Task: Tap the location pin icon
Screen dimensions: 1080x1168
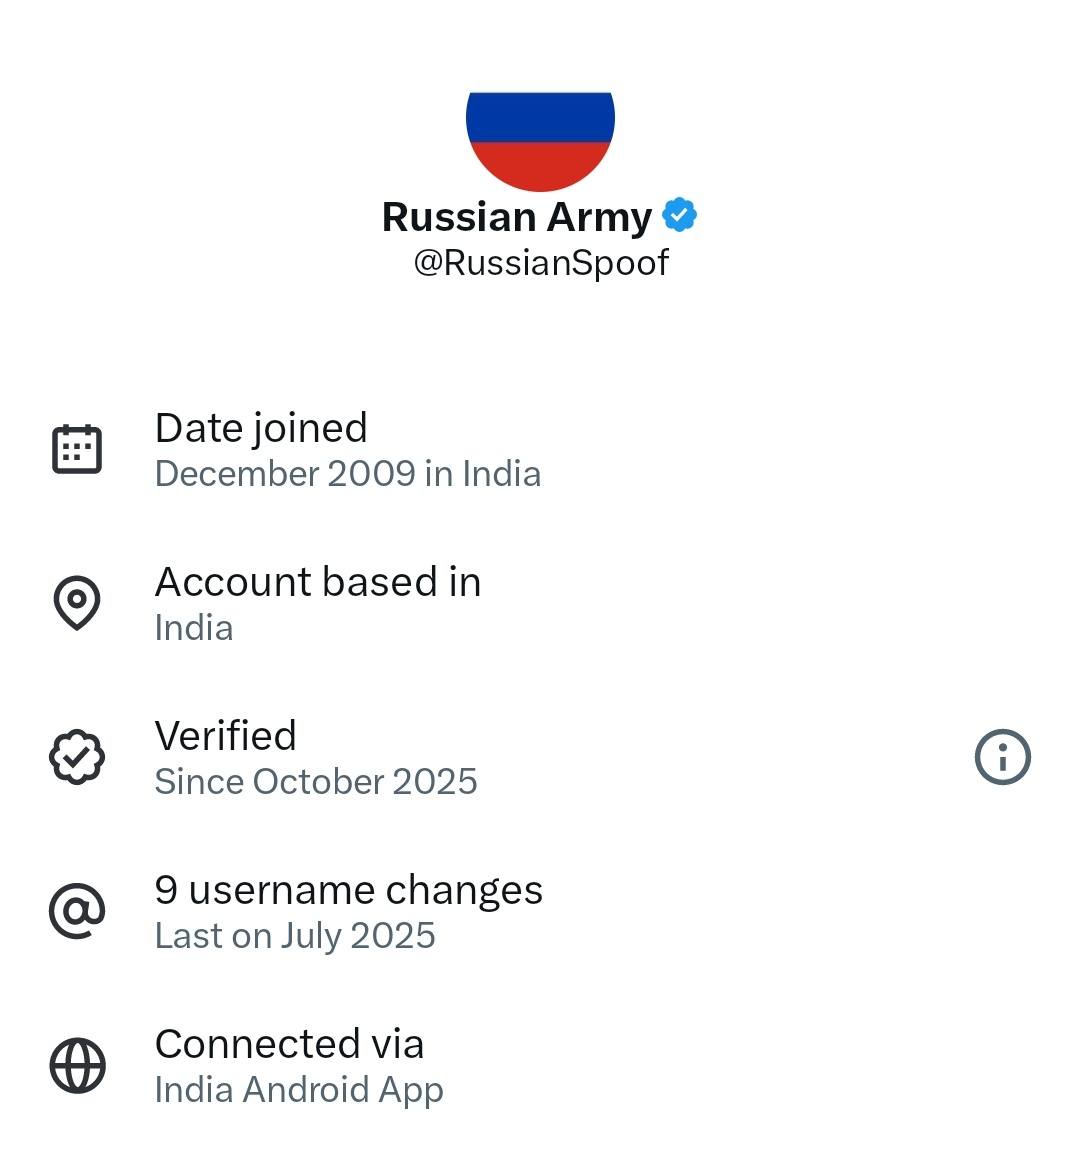Action: tap(77, 603)
